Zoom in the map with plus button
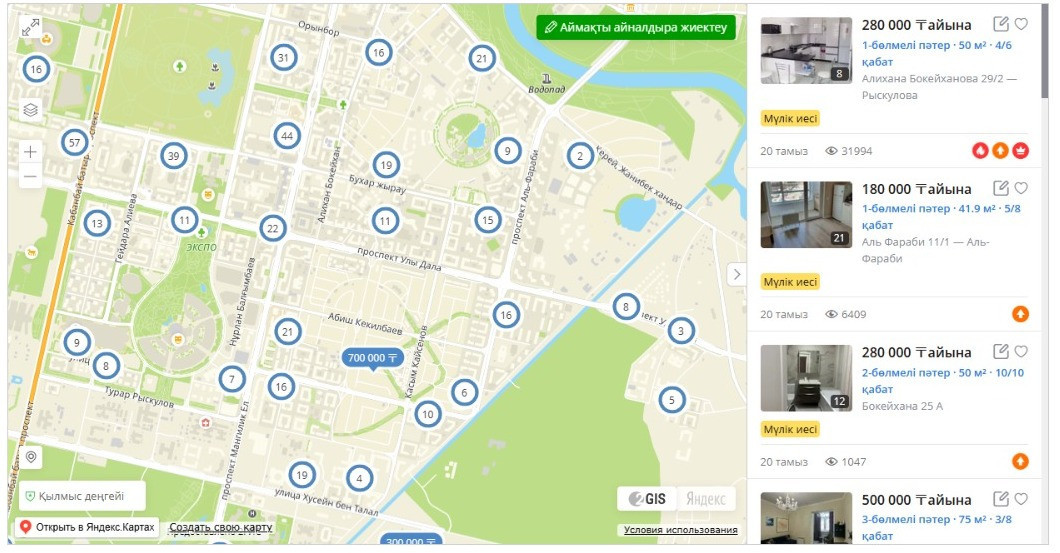 coord(30,151)
